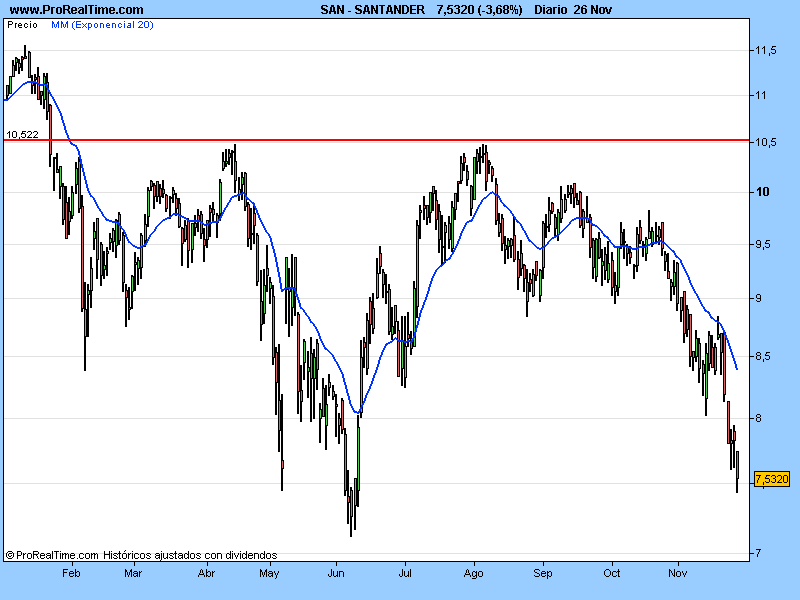Click the 7,5320 (-3,68%) price readout

point(479,10)
